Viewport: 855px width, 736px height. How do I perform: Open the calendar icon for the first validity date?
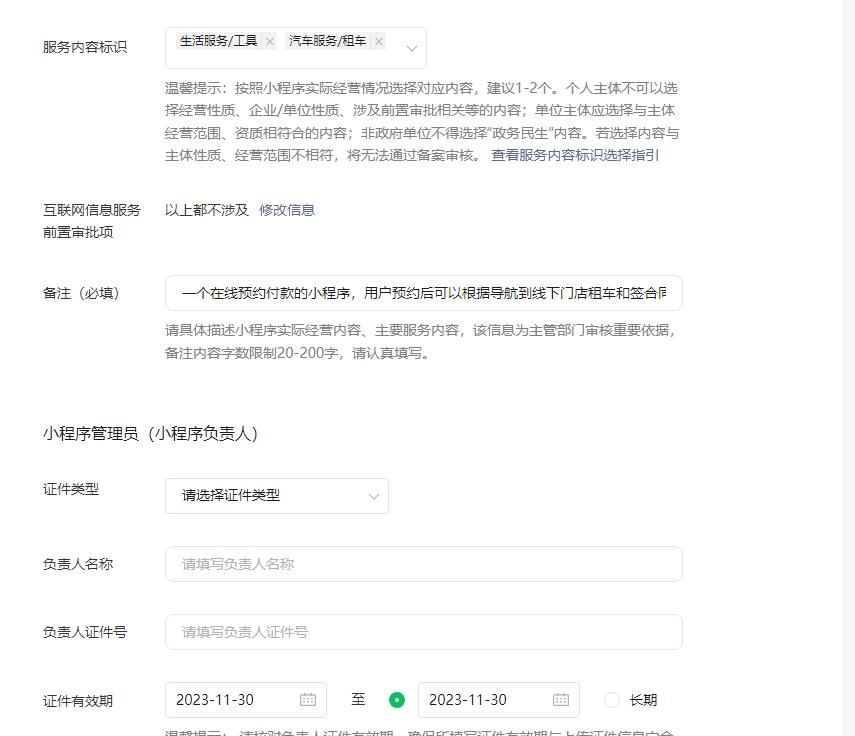[309, 700]
